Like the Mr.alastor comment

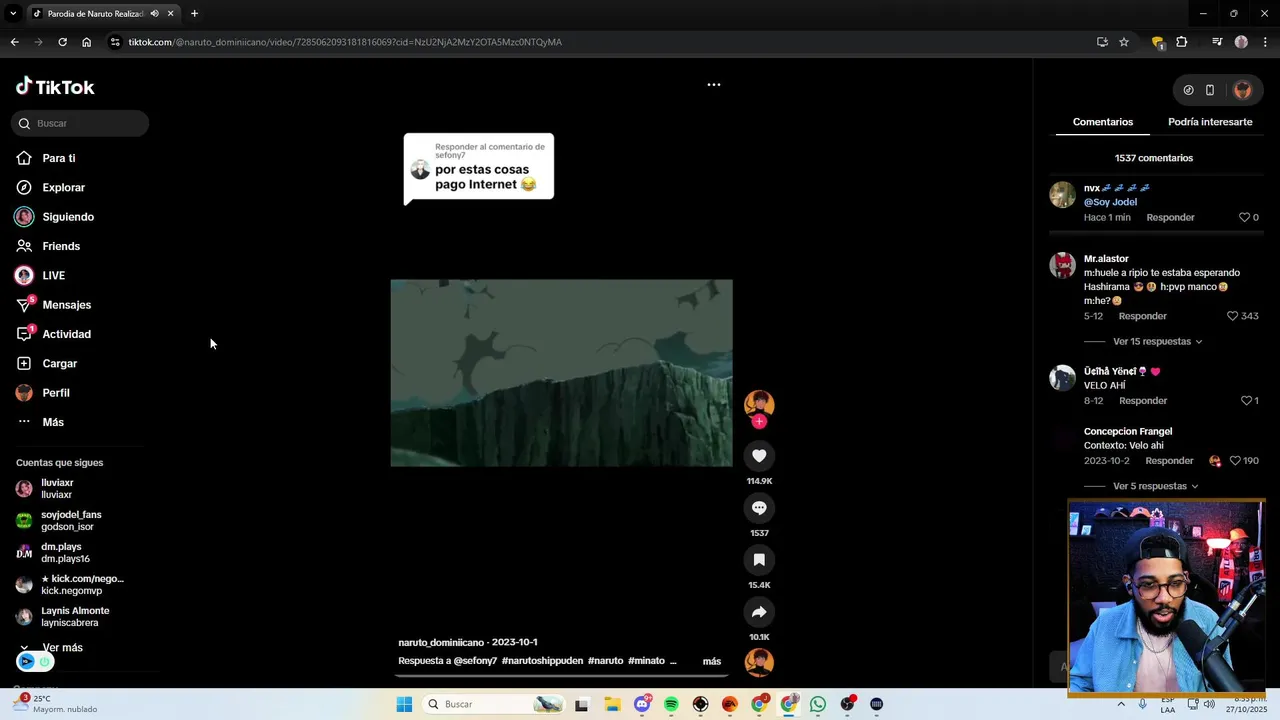(1233, 316)
